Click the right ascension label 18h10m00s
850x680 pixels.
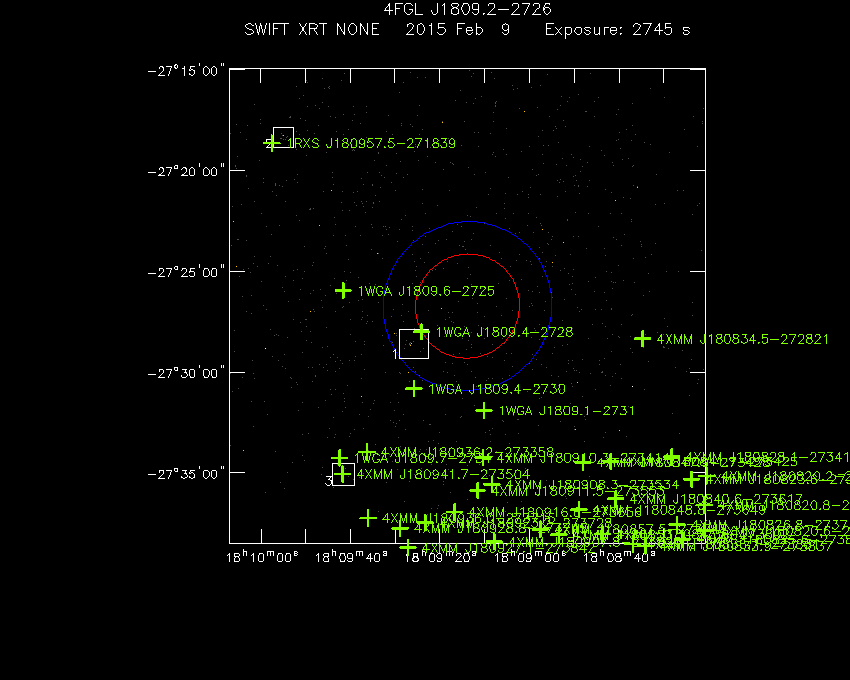(262, 557)
